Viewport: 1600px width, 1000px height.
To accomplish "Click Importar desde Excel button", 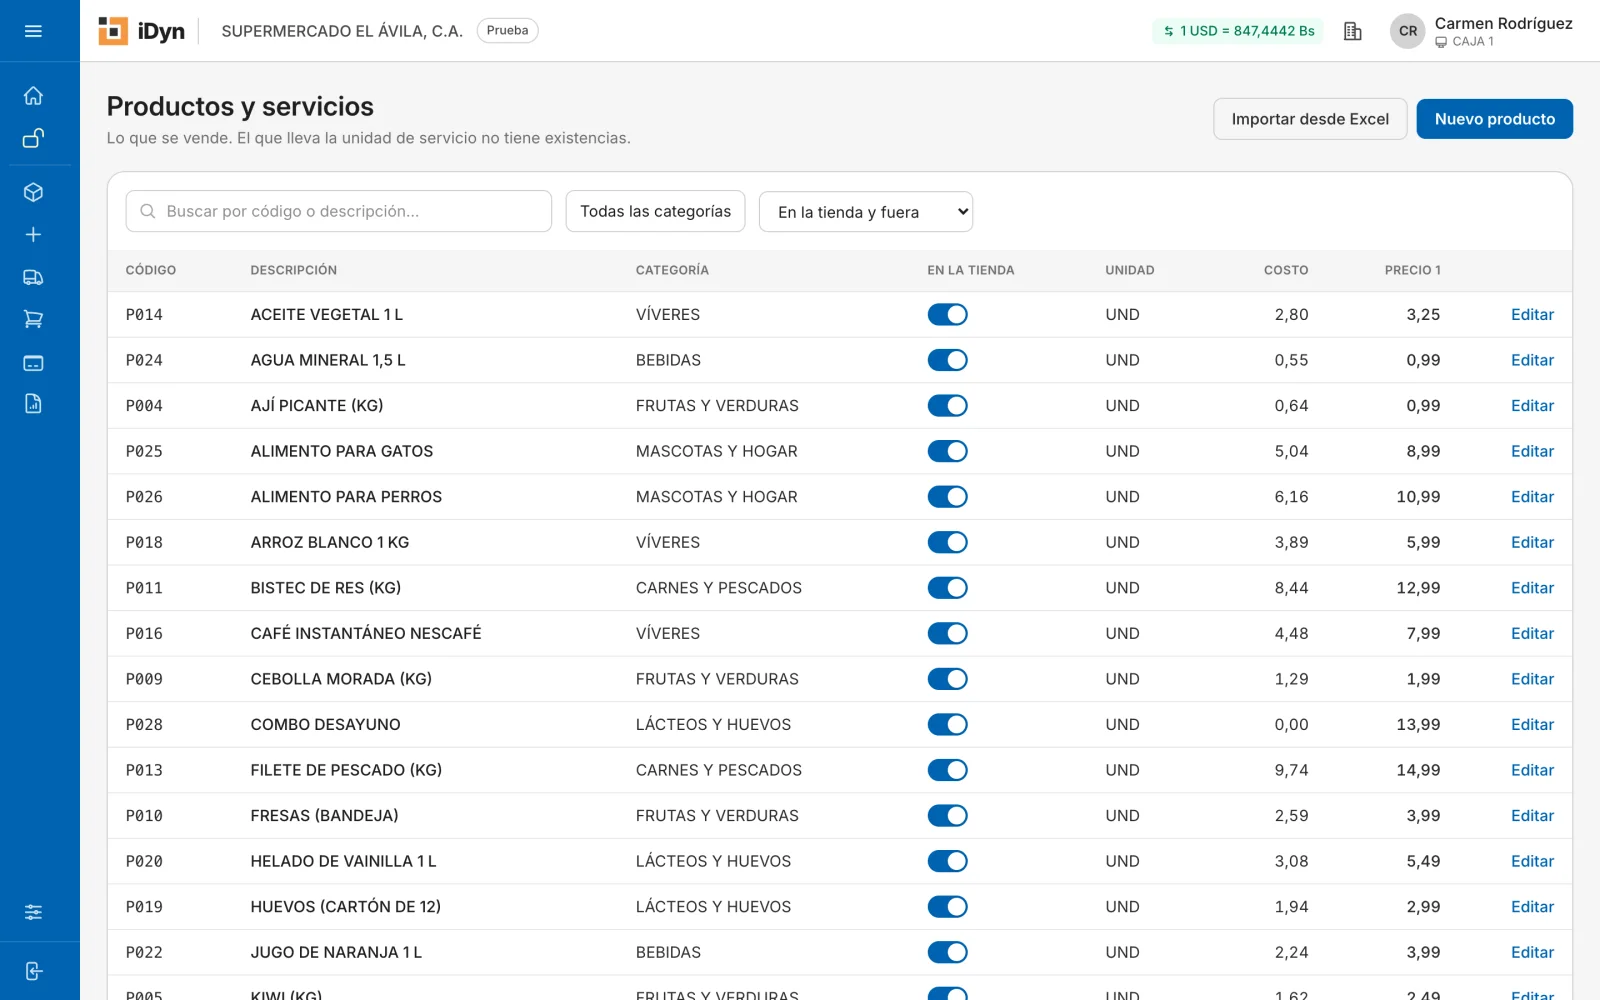I will 1310,119.
